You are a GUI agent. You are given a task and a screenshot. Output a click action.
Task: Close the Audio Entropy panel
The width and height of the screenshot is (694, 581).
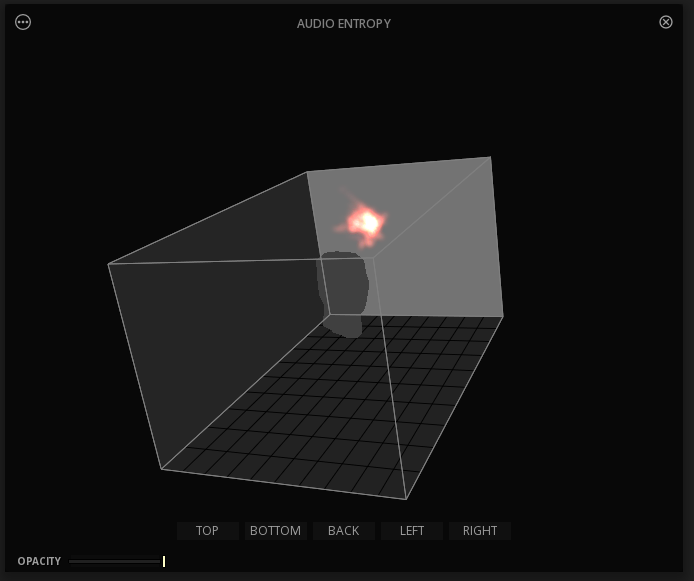666,22
